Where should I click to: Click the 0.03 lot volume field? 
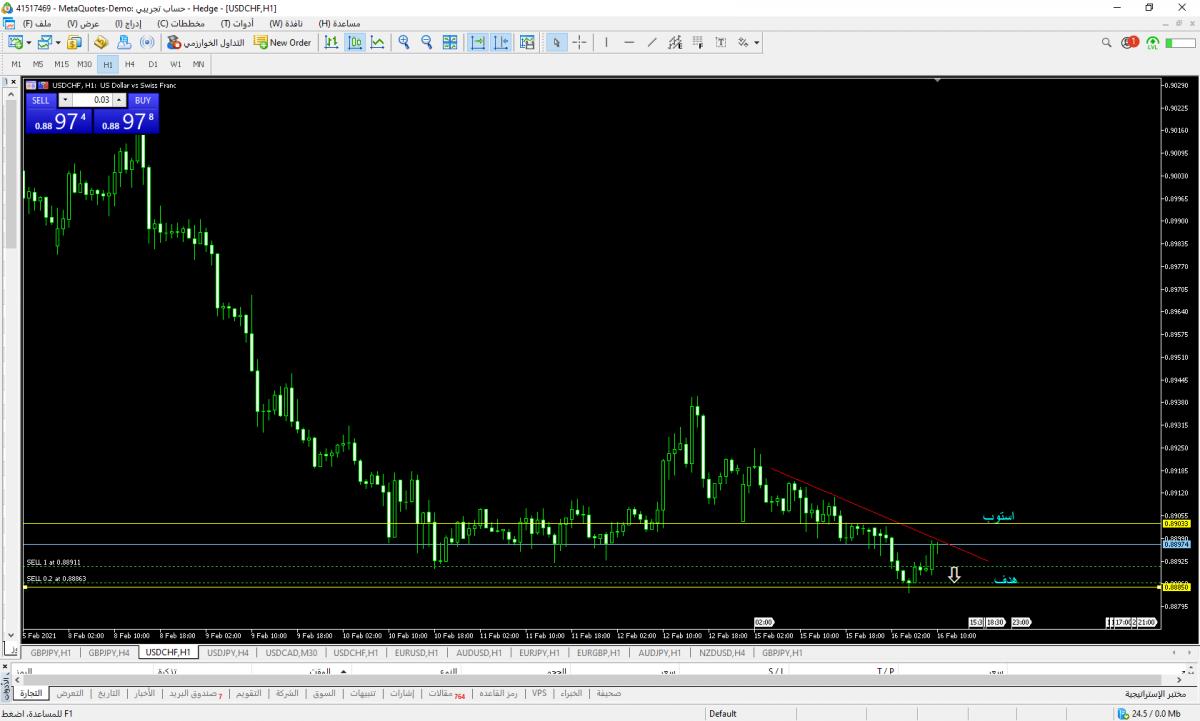[93, 100]
